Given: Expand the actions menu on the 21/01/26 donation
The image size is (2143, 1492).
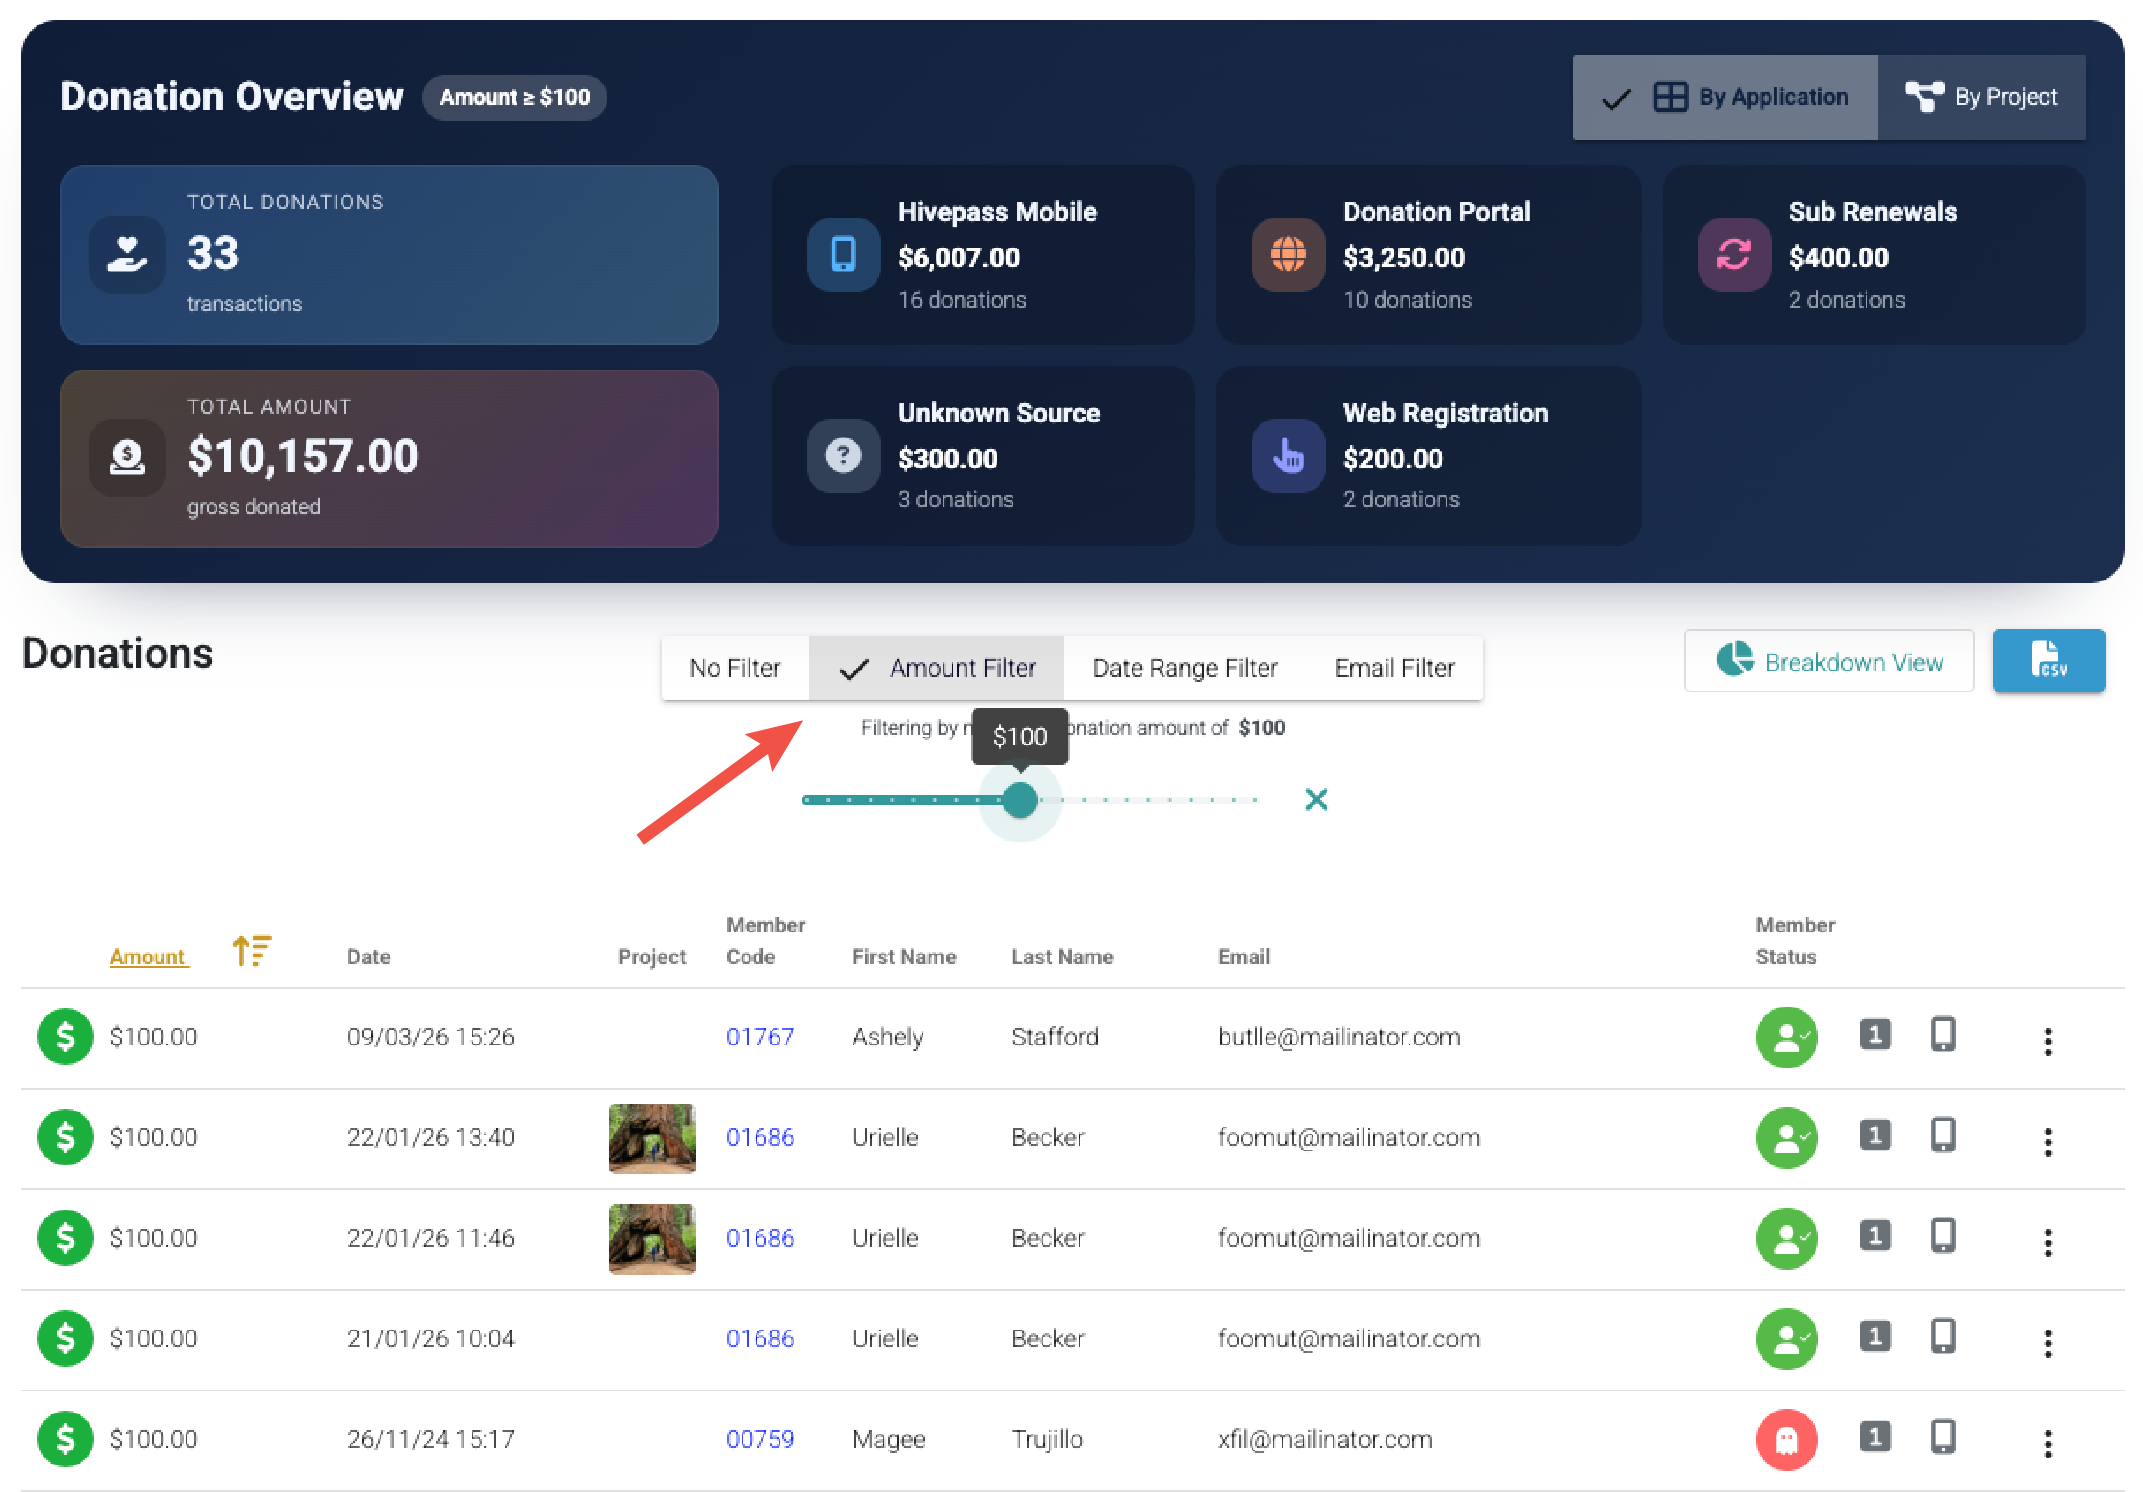Looking at the screenshot, I should pyautogui.click(x=2047, y=1343).
